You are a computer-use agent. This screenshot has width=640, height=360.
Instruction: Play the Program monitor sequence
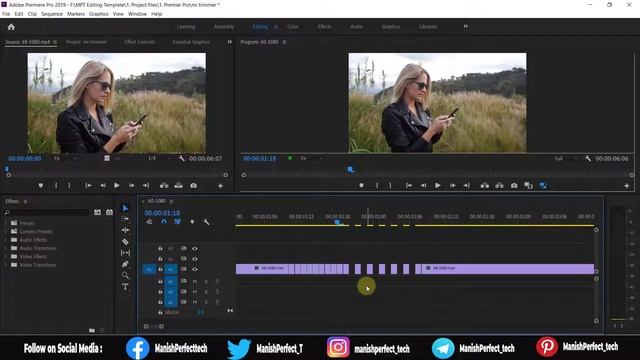(438, 186)
